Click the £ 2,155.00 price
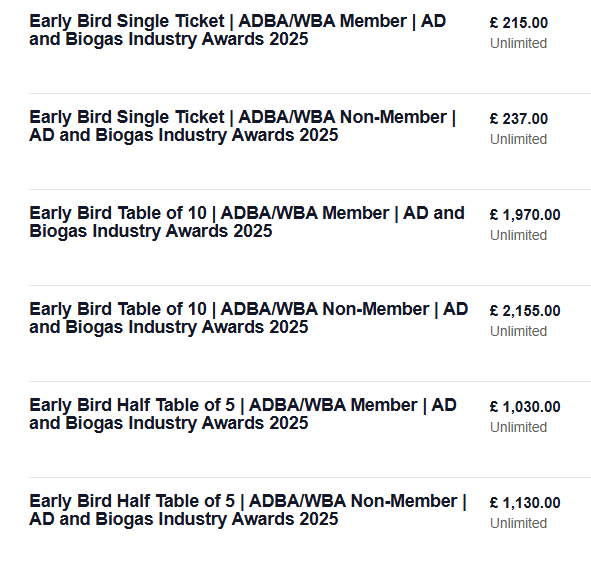The height and width of the screenshot is (565, 591). pyautogui.click(x=525, y=311)
